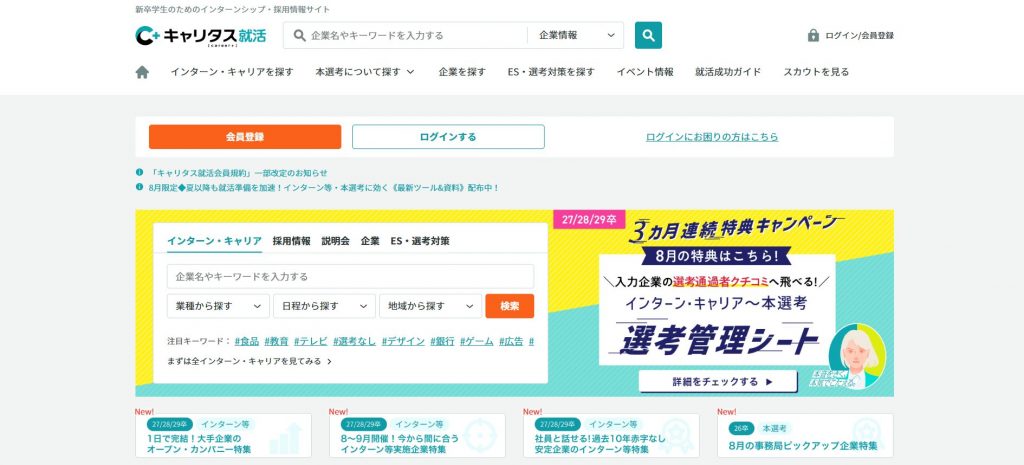Click the home icon in navigation bar
Screen dimensions: 1024x465
(142, 72)
